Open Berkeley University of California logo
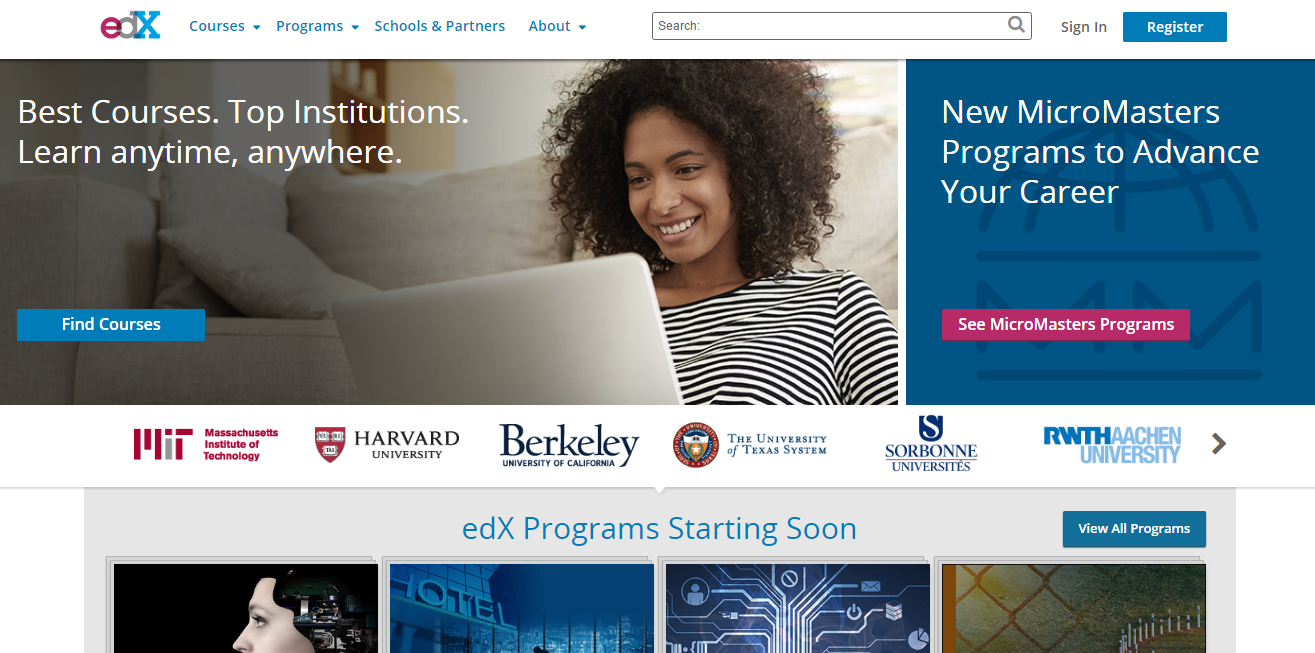The image size is (1315, 653). point(569,445)
